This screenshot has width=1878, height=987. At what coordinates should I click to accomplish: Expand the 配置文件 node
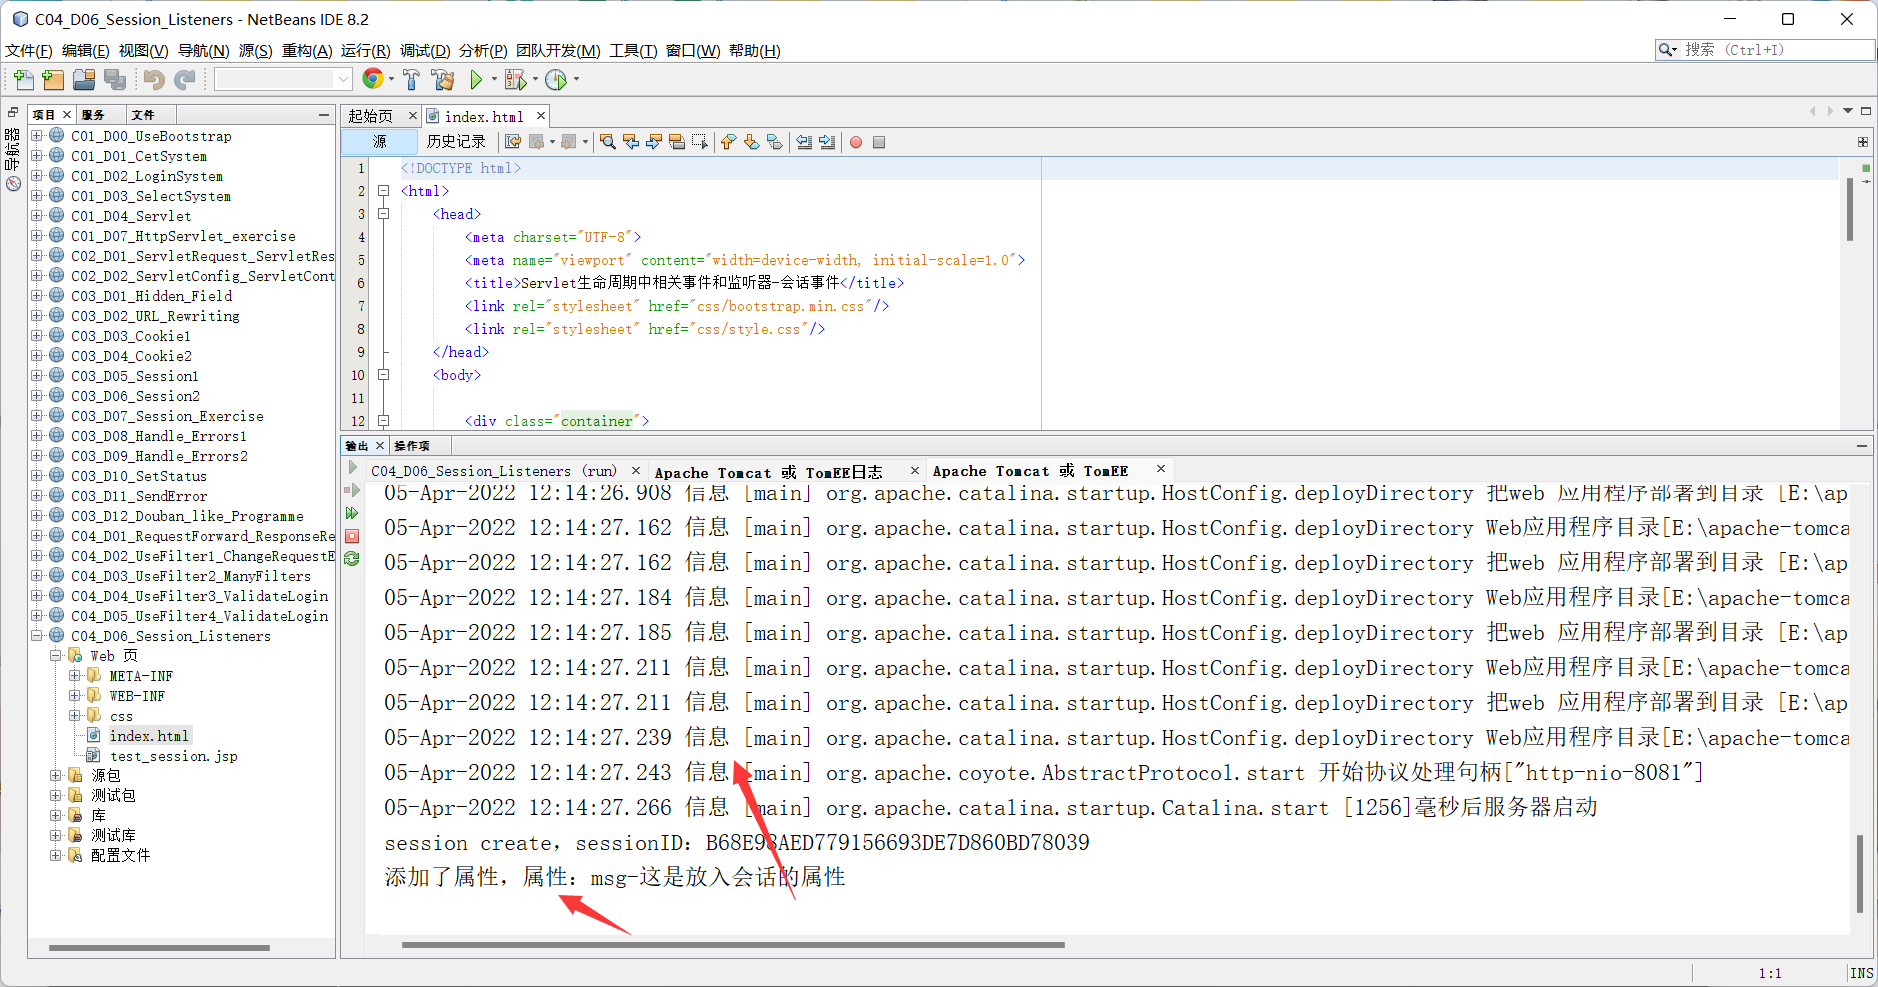pos(56,855)
